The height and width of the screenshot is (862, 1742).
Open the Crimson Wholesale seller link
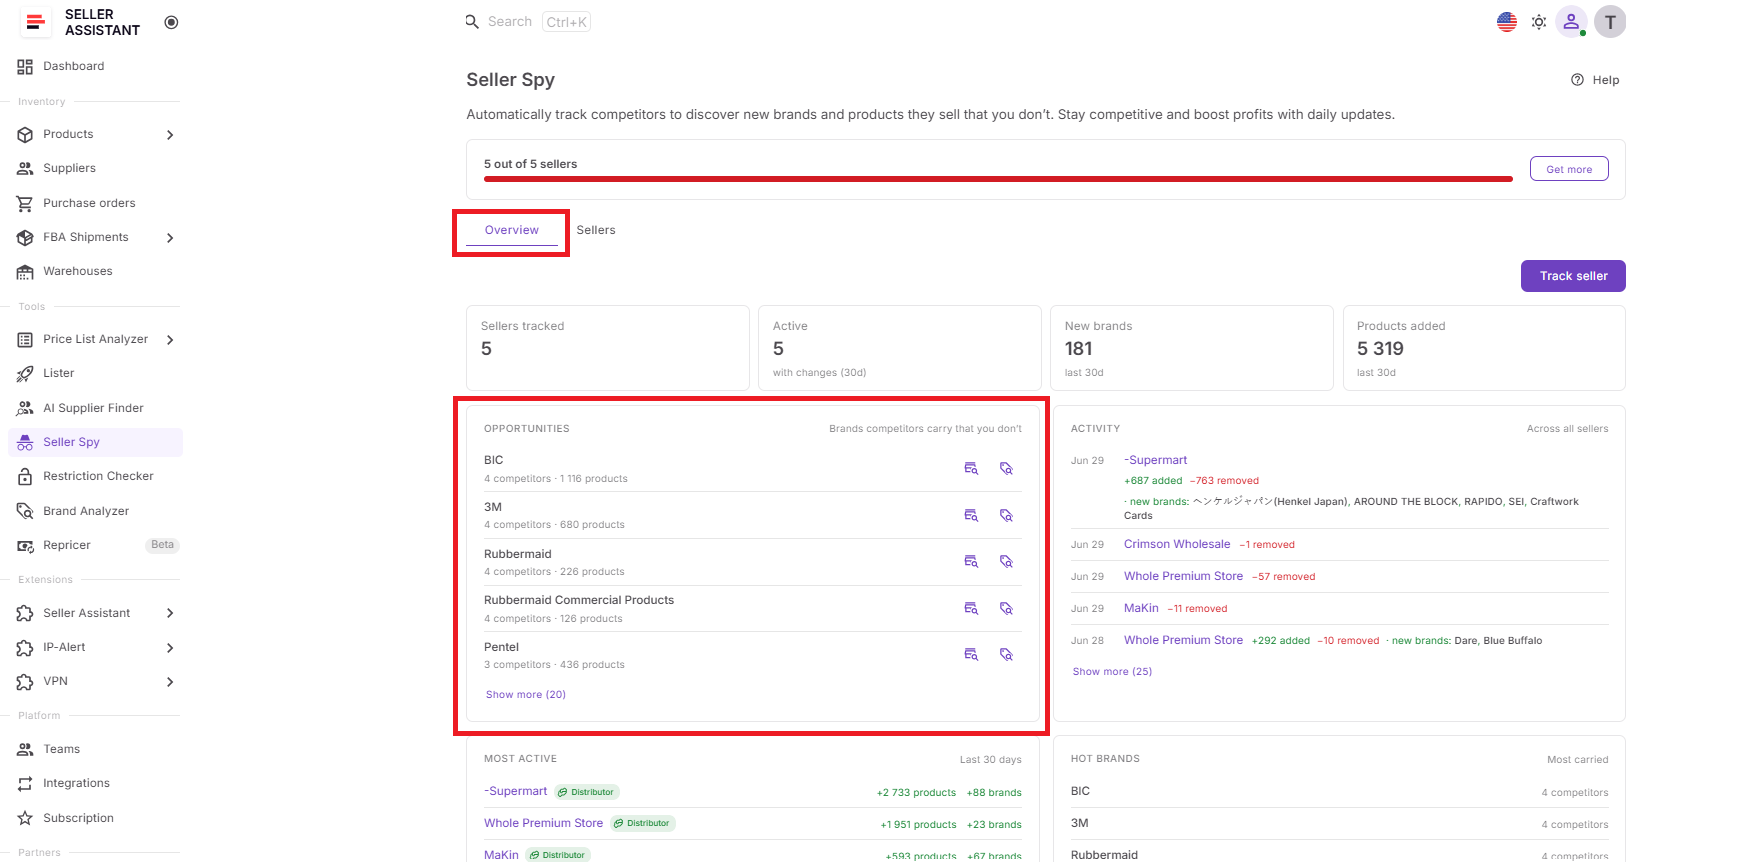point(1177,544)
